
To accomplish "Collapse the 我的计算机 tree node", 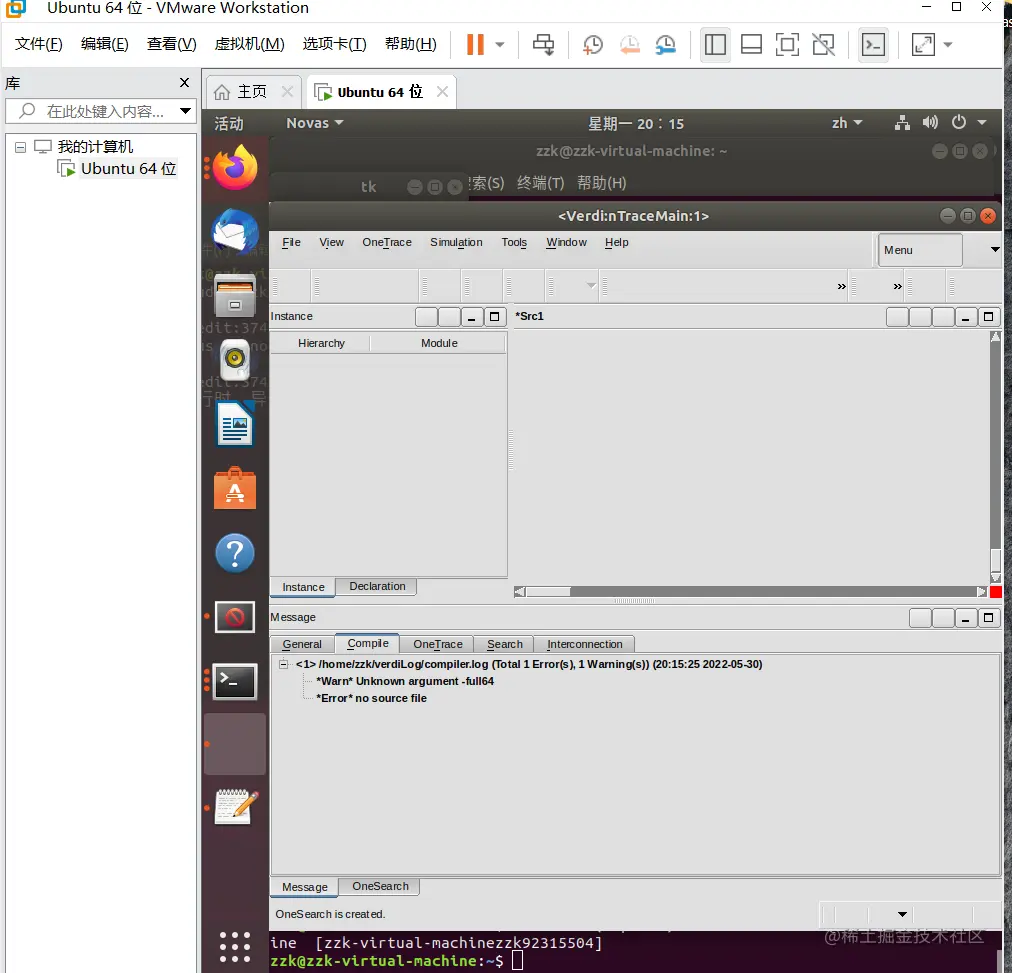I will tap(21, 147).
